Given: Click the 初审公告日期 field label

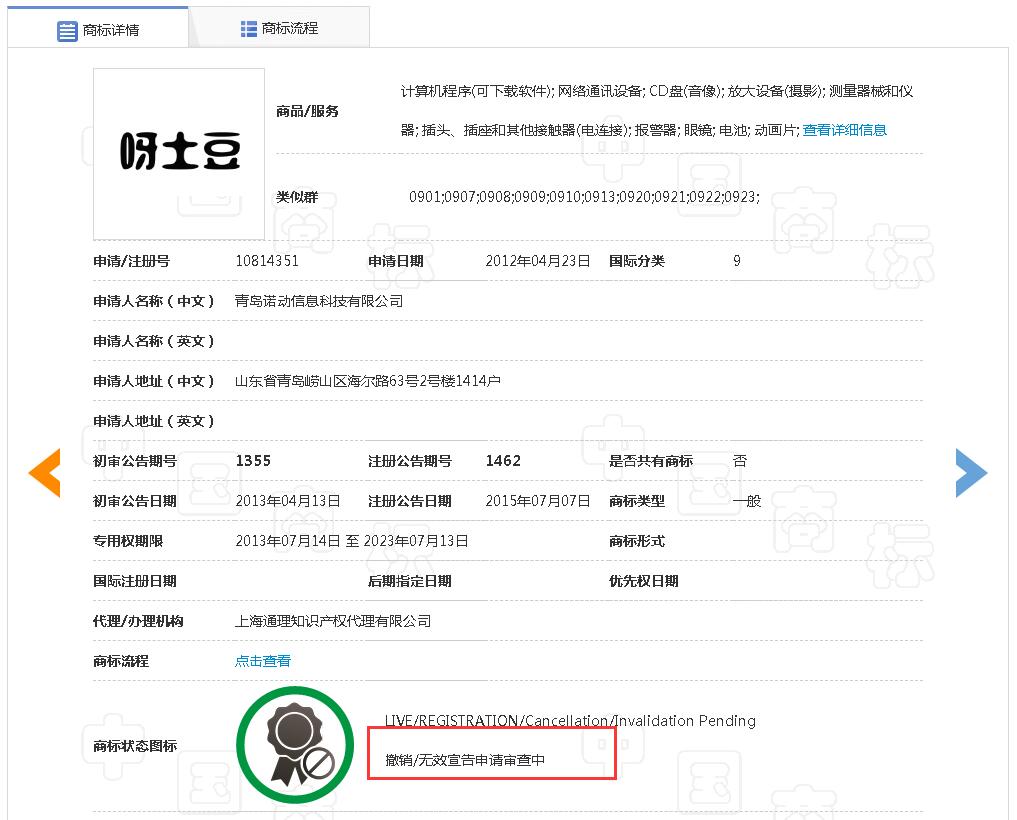Looking at the screenshot, I should point(135,501).
